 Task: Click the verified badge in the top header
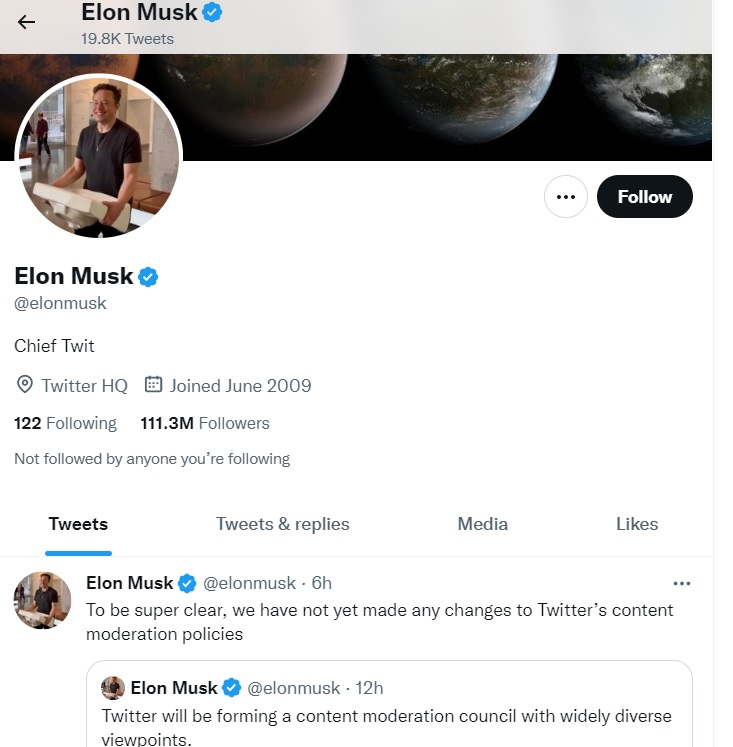pos(213,13)
